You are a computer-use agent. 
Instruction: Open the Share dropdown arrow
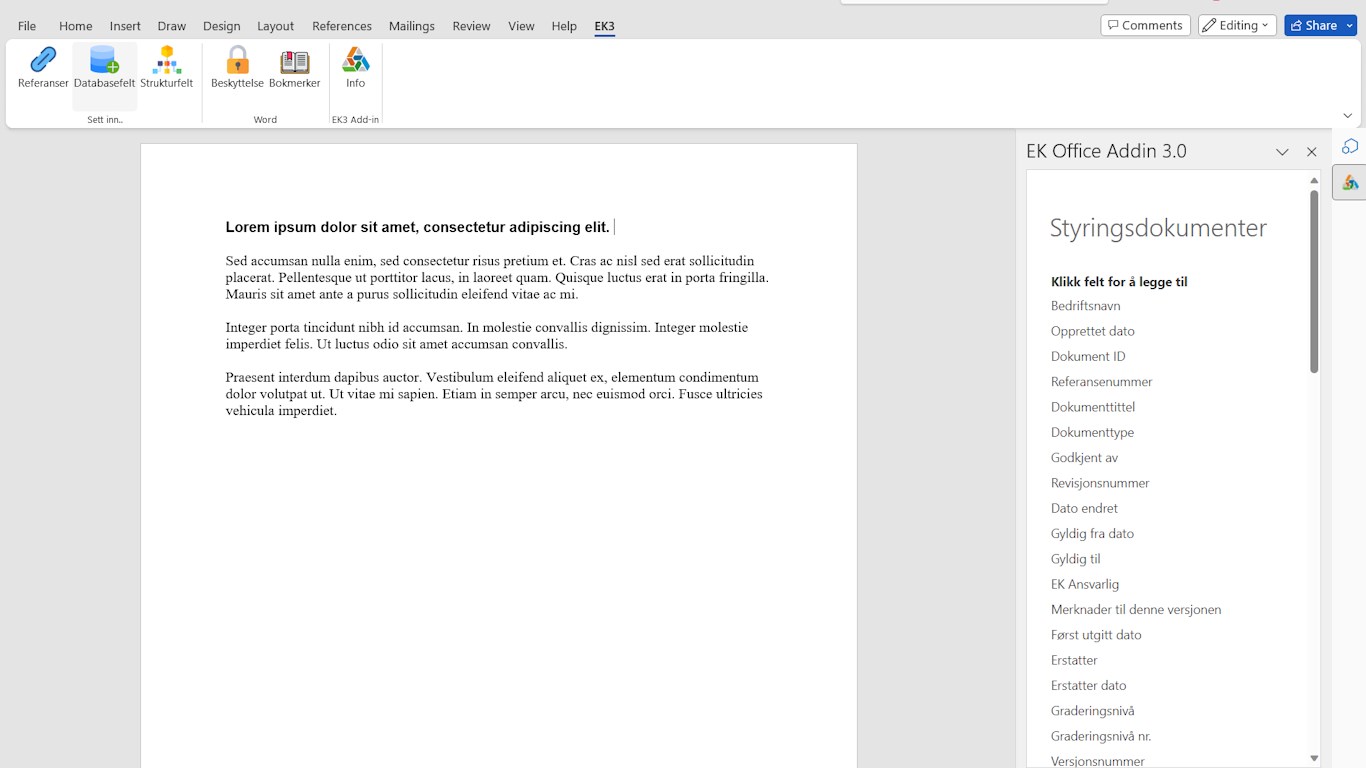pos(1350,25)
